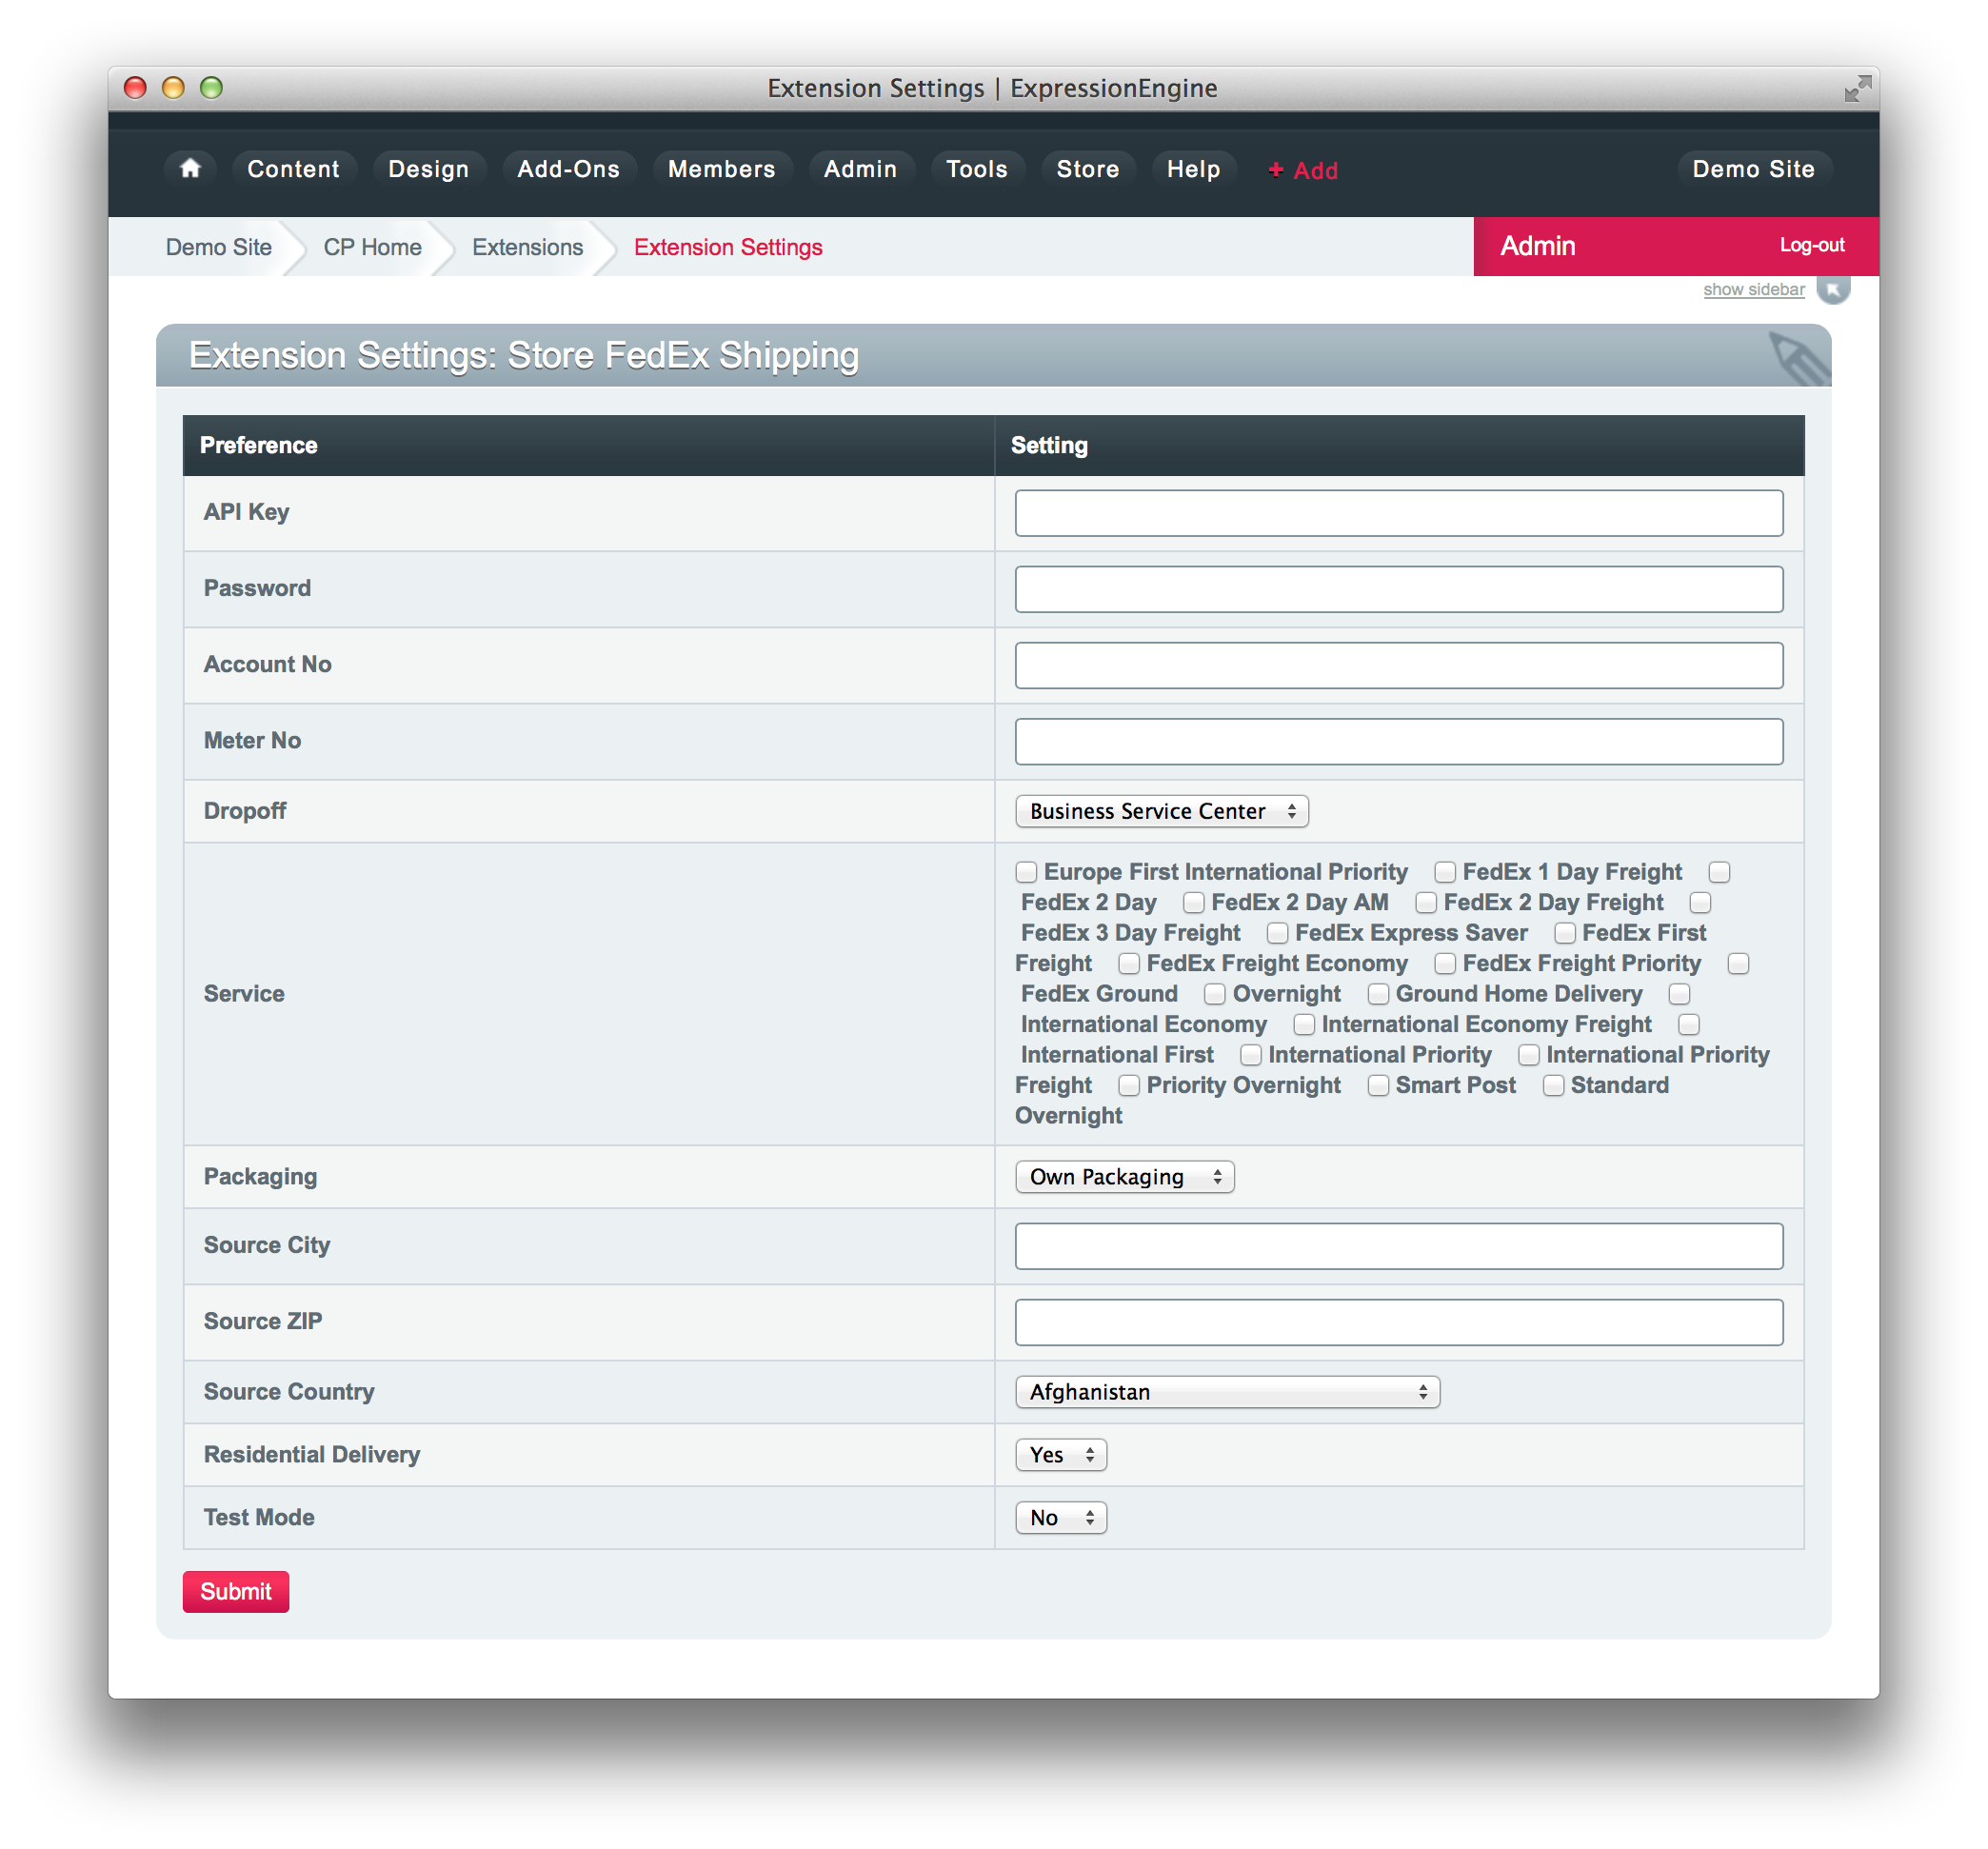Check the Overnight service checkbox
Screen dimensions: 1988x1849
[x=1214, y=994]
